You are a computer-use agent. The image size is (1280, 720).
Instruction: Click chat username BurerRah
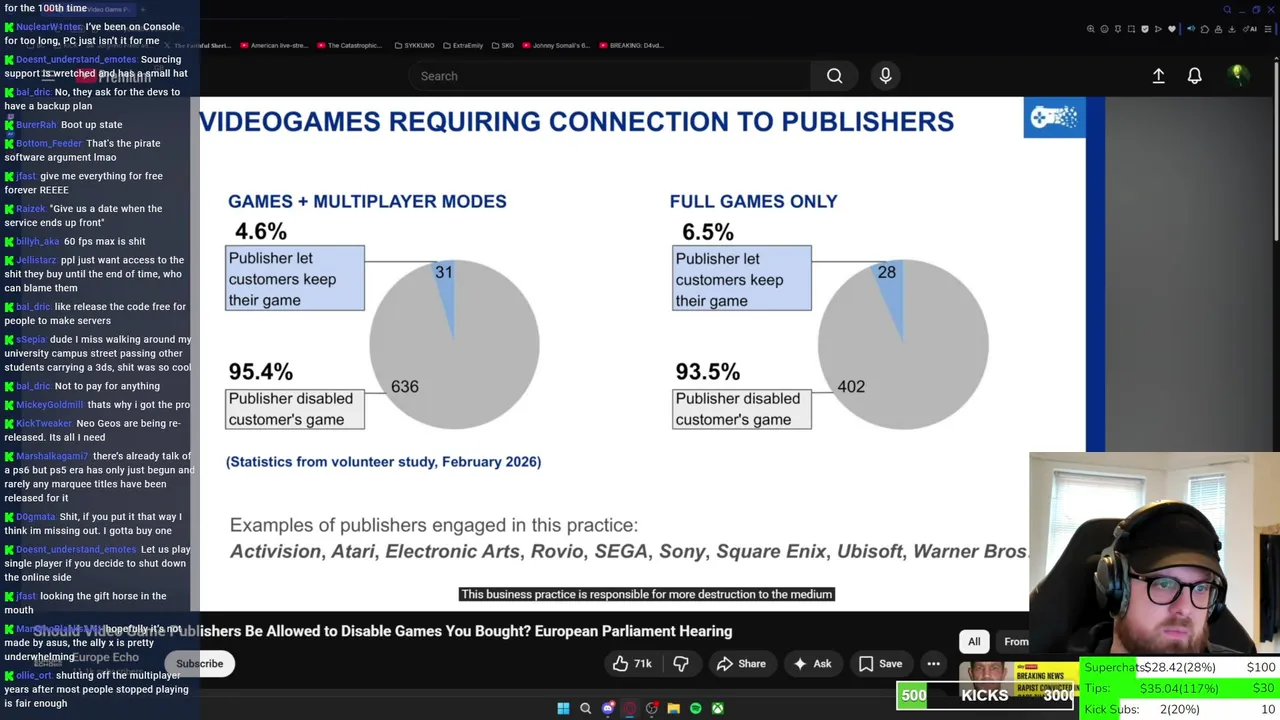[36, 125]
